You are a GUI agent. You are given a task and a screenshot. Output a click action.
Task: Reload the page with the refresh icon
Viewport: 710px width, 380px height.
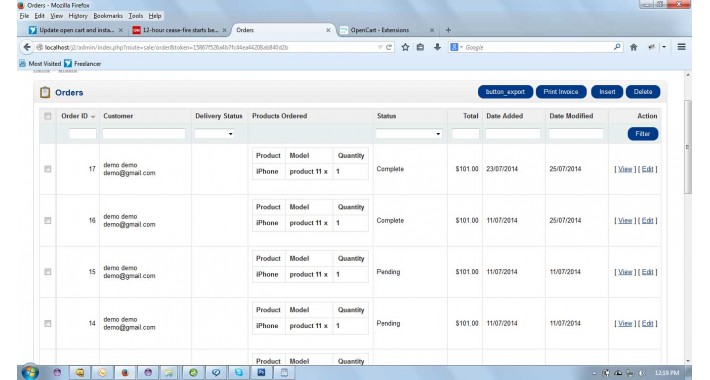coord(389,47)
